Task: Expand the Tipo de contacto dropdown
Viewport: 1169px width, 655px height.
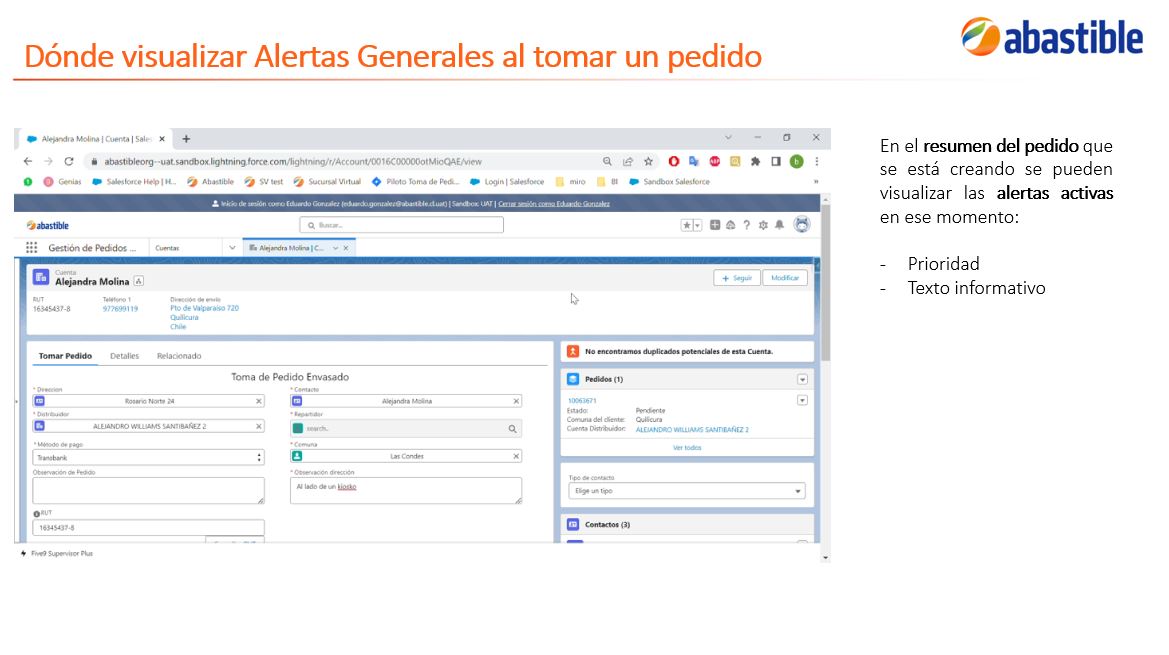Action: 687,491
